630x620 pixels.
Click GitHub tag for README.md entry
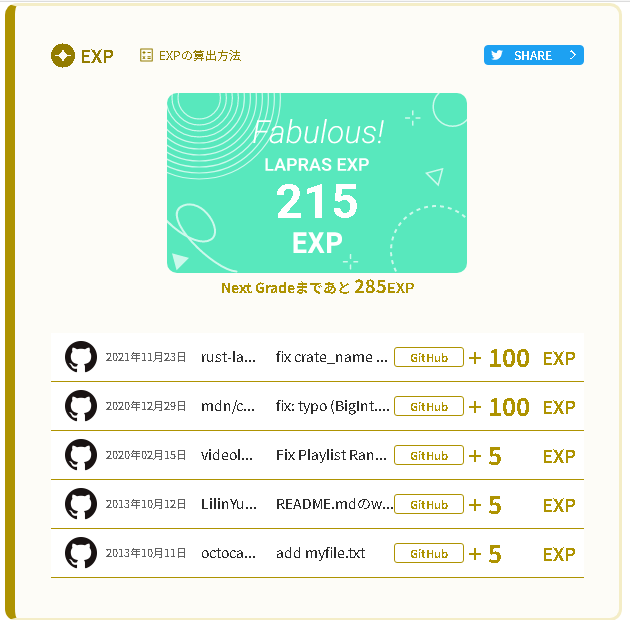428,504
